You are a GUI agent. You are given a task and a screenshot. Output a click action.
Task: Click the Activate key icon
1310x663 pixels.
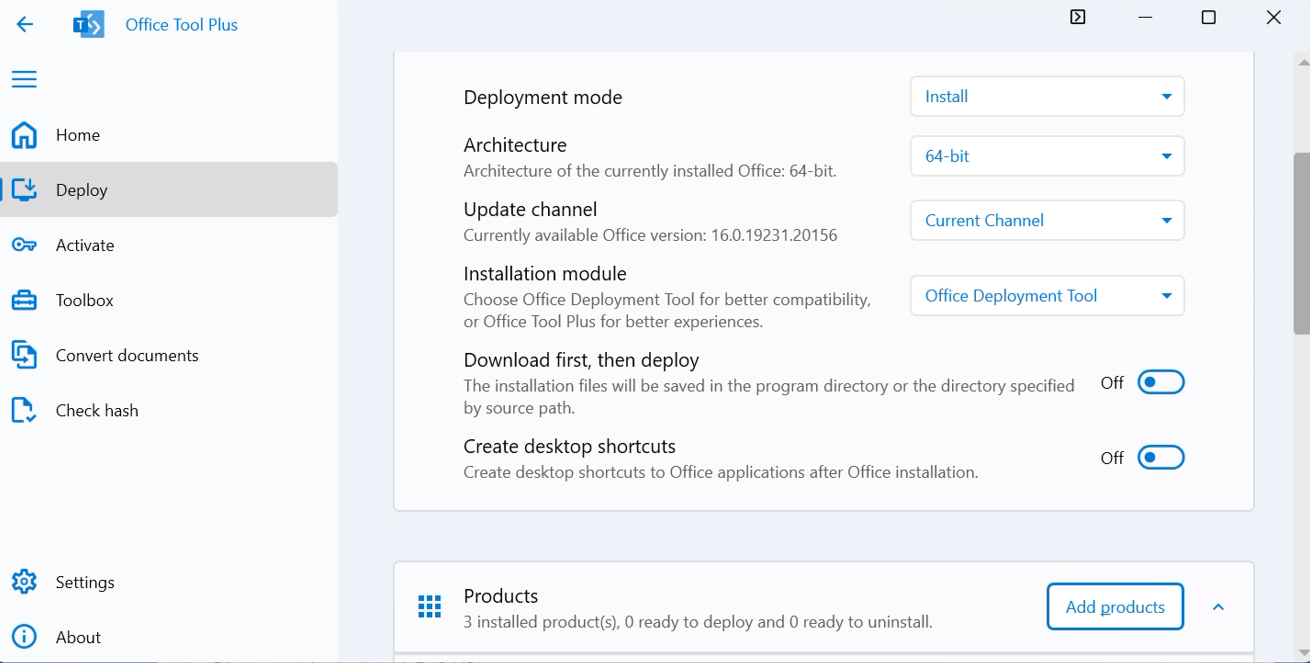[x=24, y=245]
